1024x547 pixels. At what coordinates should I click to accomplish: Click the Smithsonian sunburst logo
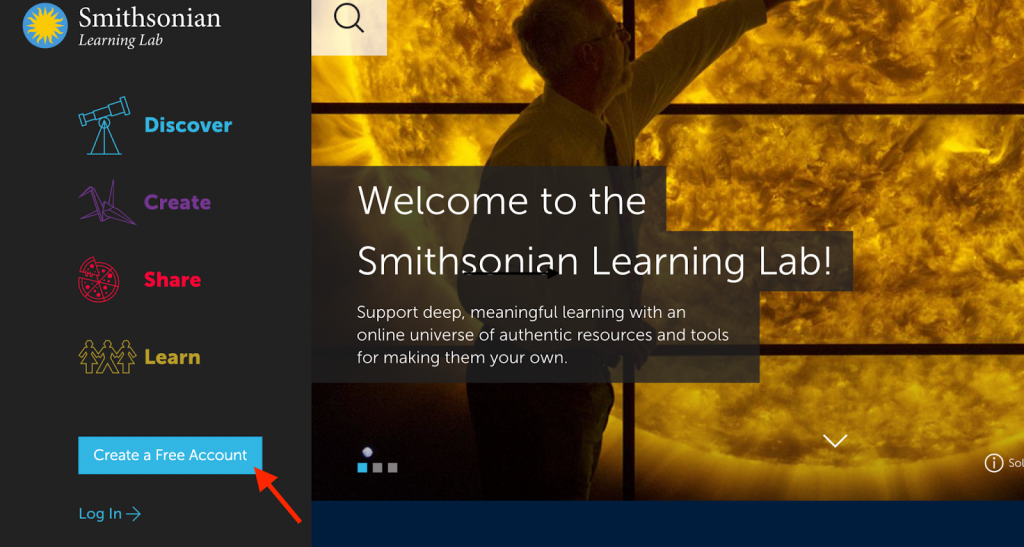point(45,25)
